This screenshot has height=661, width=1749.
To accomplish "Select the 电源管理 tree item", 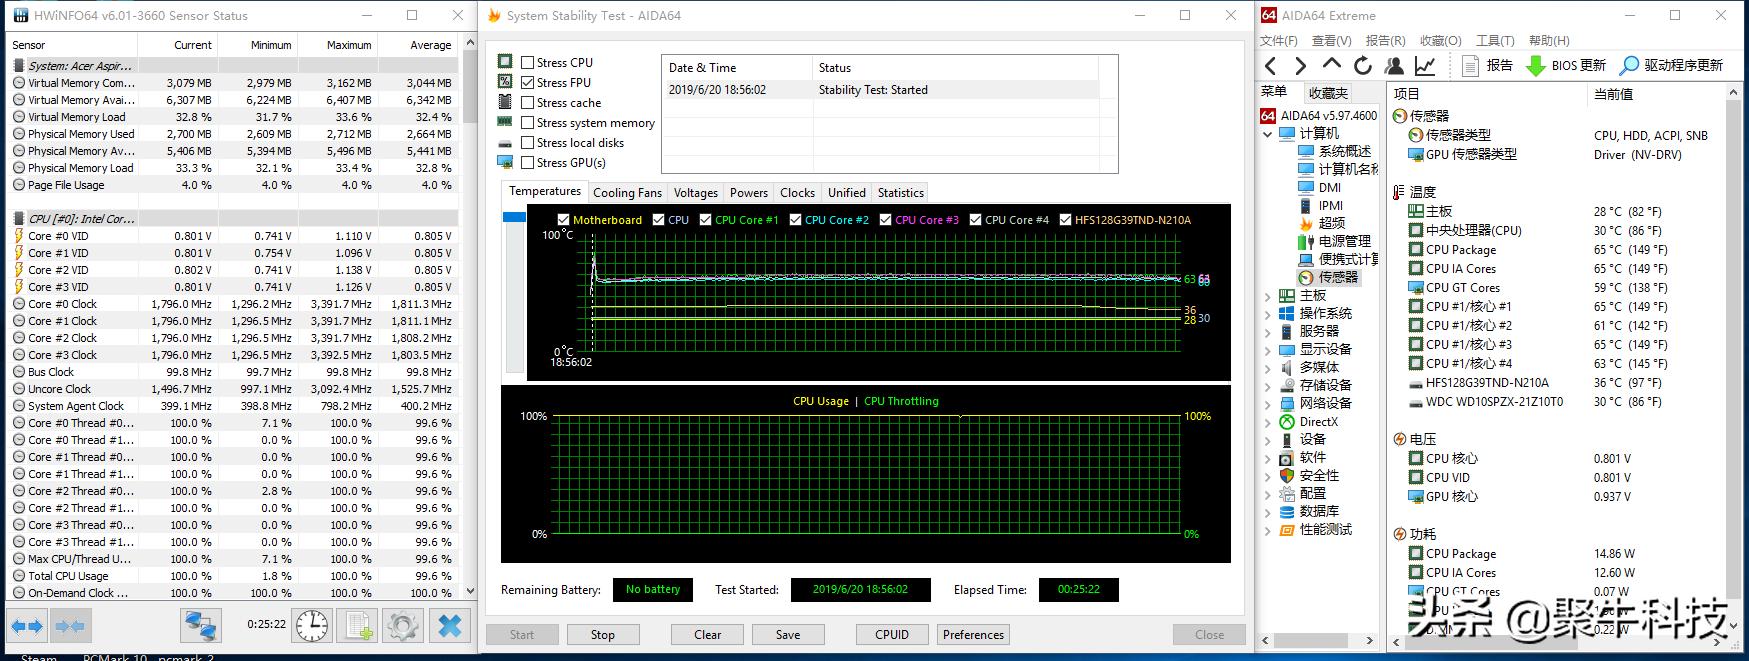I will (1343, 241).
